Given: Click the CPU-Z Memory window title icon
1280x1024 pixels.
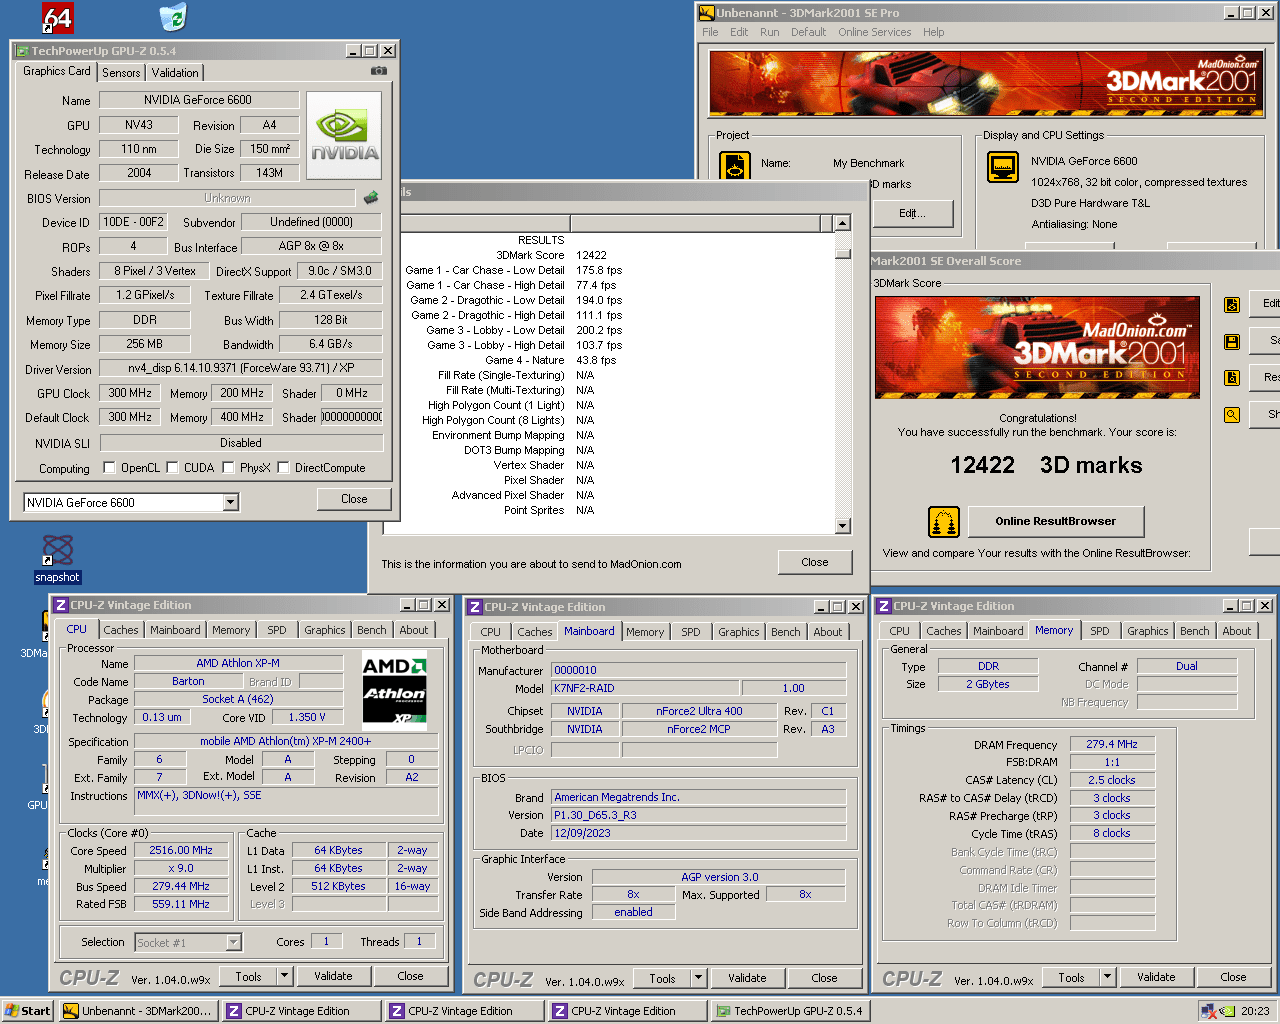Looking at the screenshot, I should coord(883,606).
